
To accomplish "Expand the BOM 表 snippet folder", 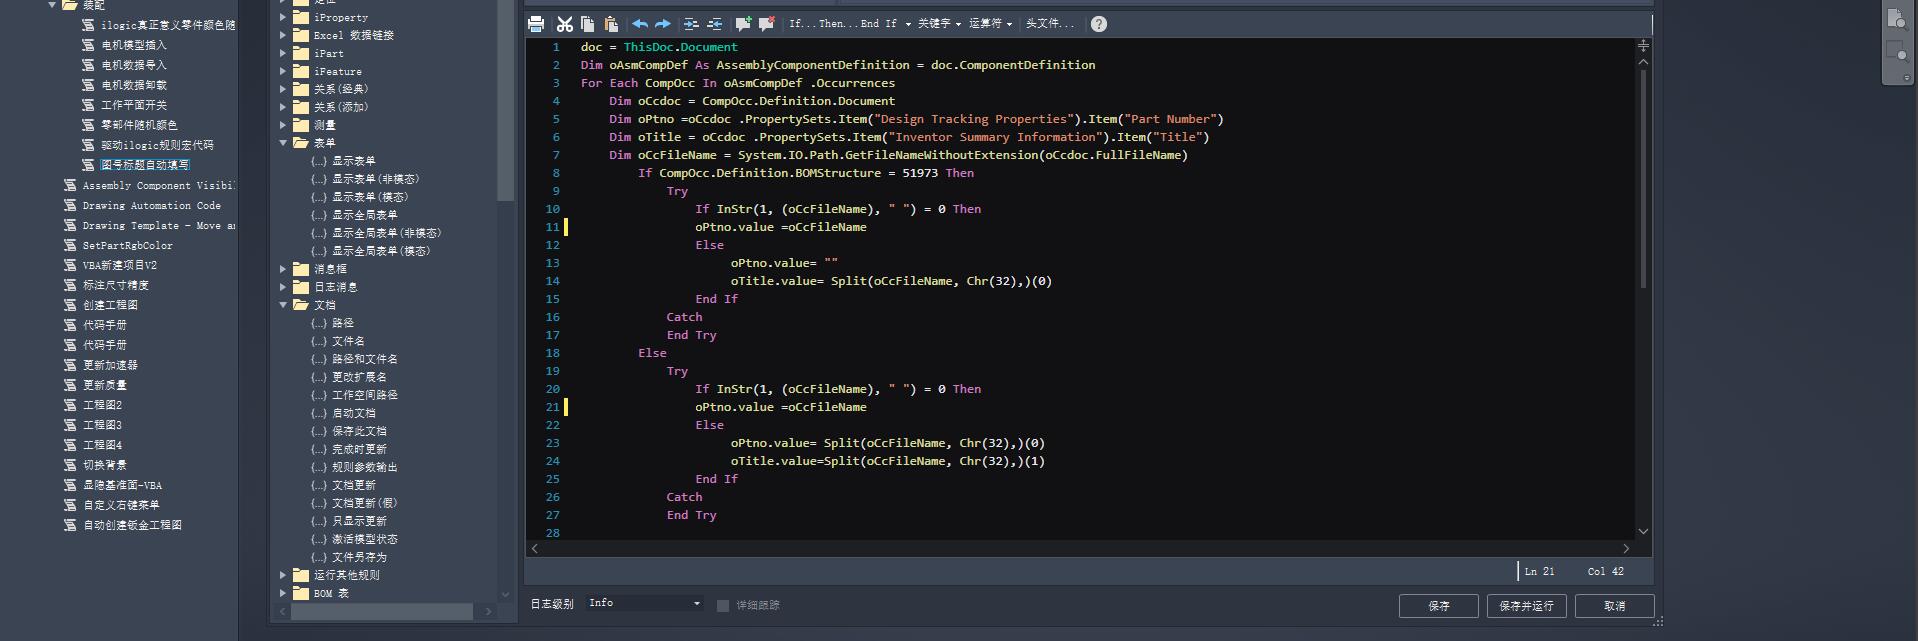I will pos(283,593).
